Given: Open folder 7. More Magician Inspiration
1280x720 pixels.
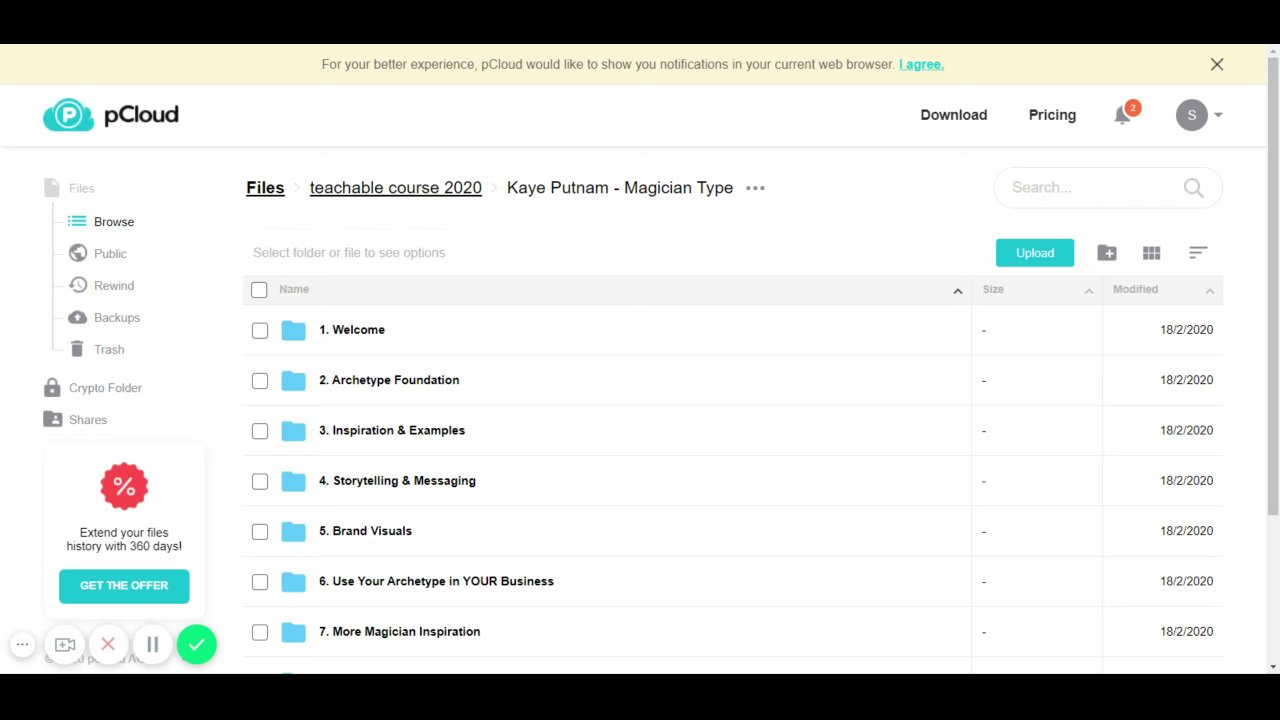Looking at the screenshot, I should pos(399,631).
